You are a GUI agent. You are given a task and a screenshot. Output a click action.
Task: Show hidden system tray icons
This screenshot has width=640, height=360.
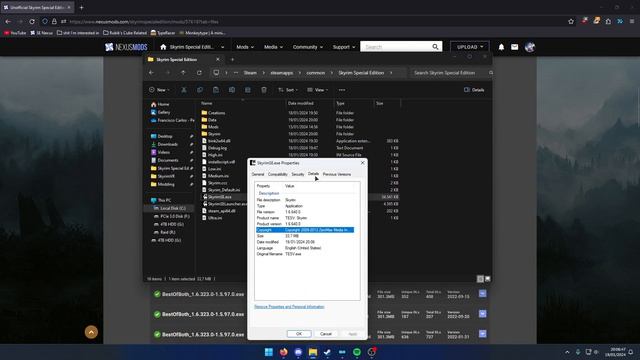point(567,352)
